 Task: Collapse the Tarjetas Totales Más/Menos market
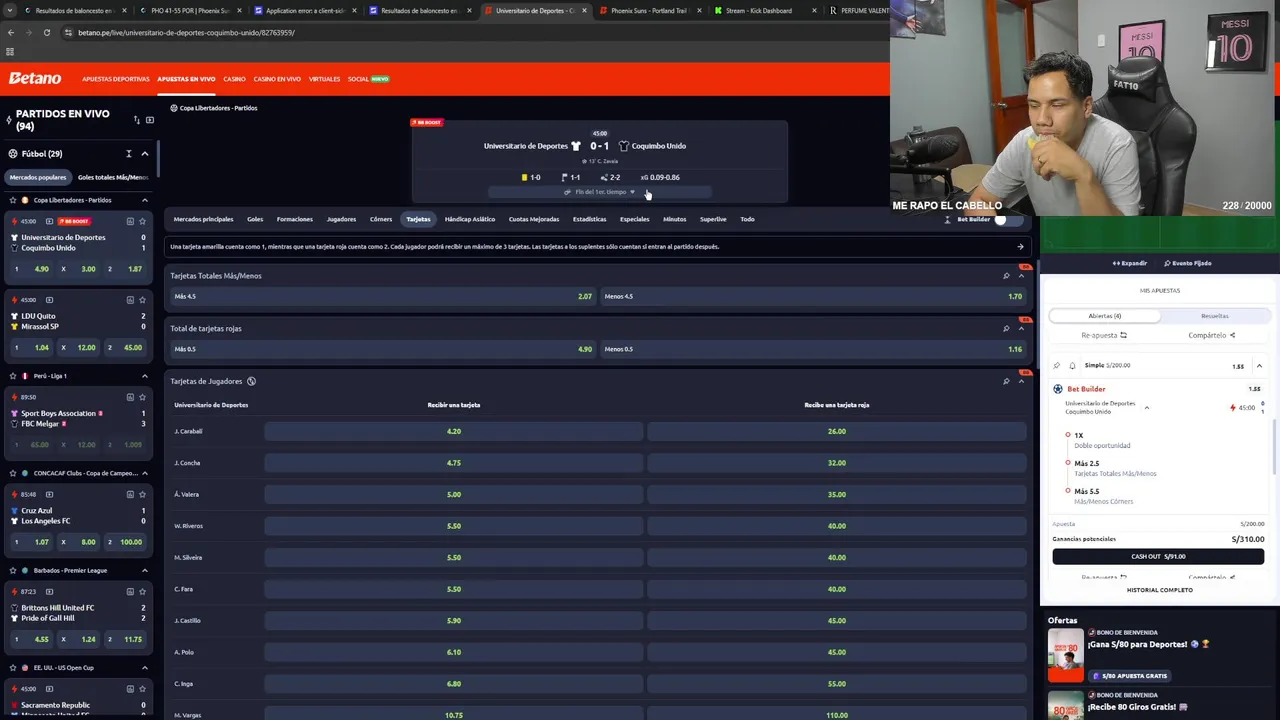(1022, 276)
